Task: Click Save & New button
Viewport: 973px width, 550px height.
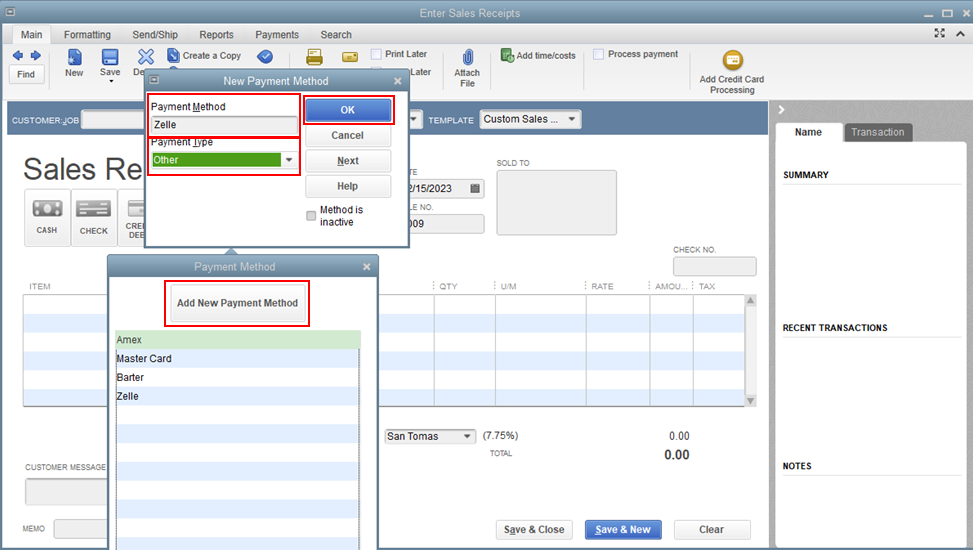Action: [623, 530]
